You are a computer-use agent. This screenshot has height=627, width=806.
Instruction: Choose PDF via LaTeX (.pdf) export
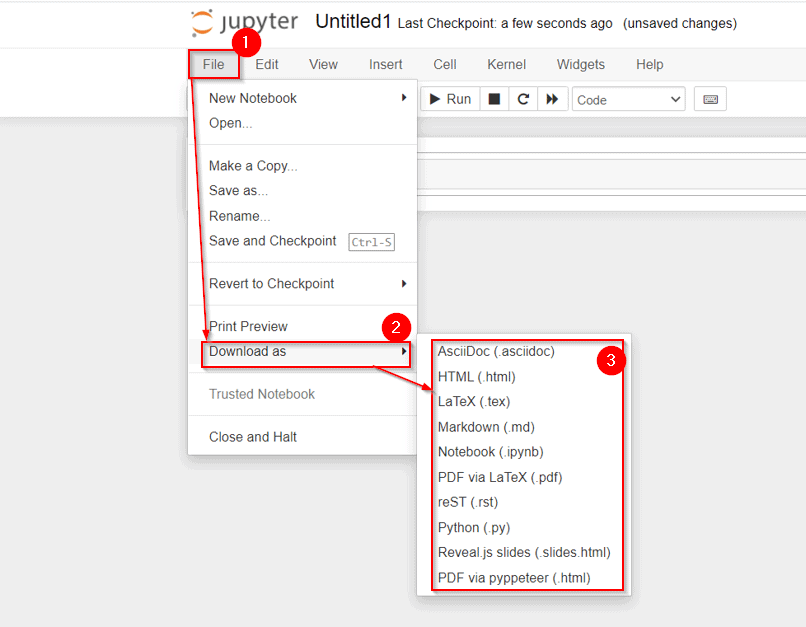500,477
